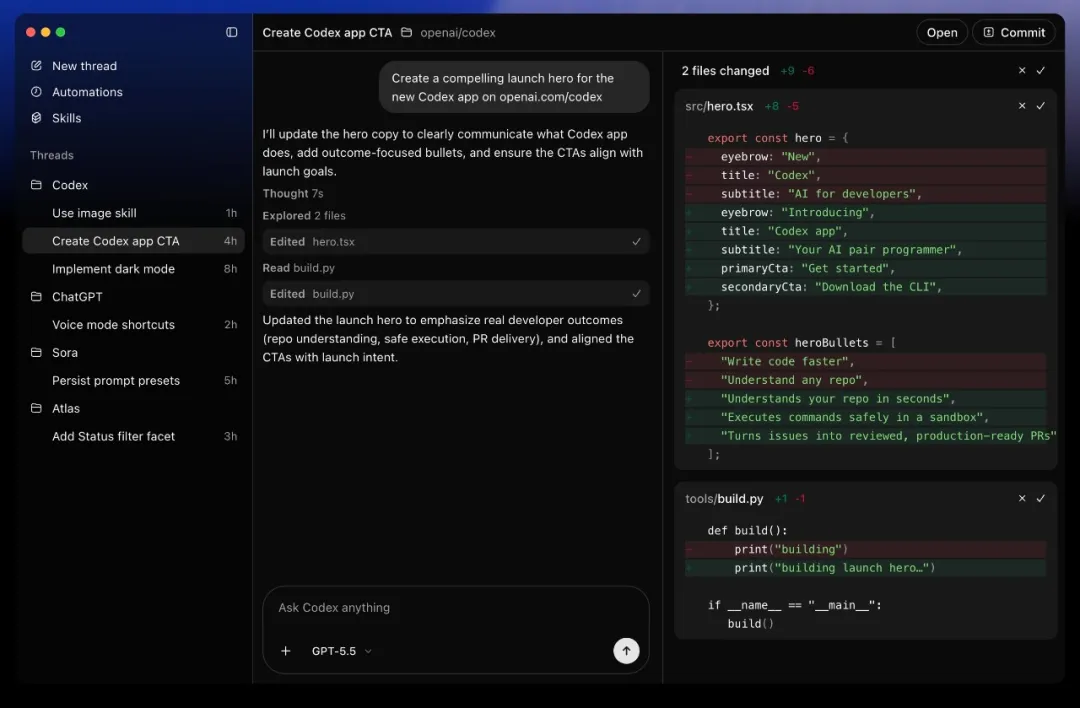This screenshot has width=1080, height=708.
Task: Click the folder icon beside Atlas
Action: coord(37,408)
